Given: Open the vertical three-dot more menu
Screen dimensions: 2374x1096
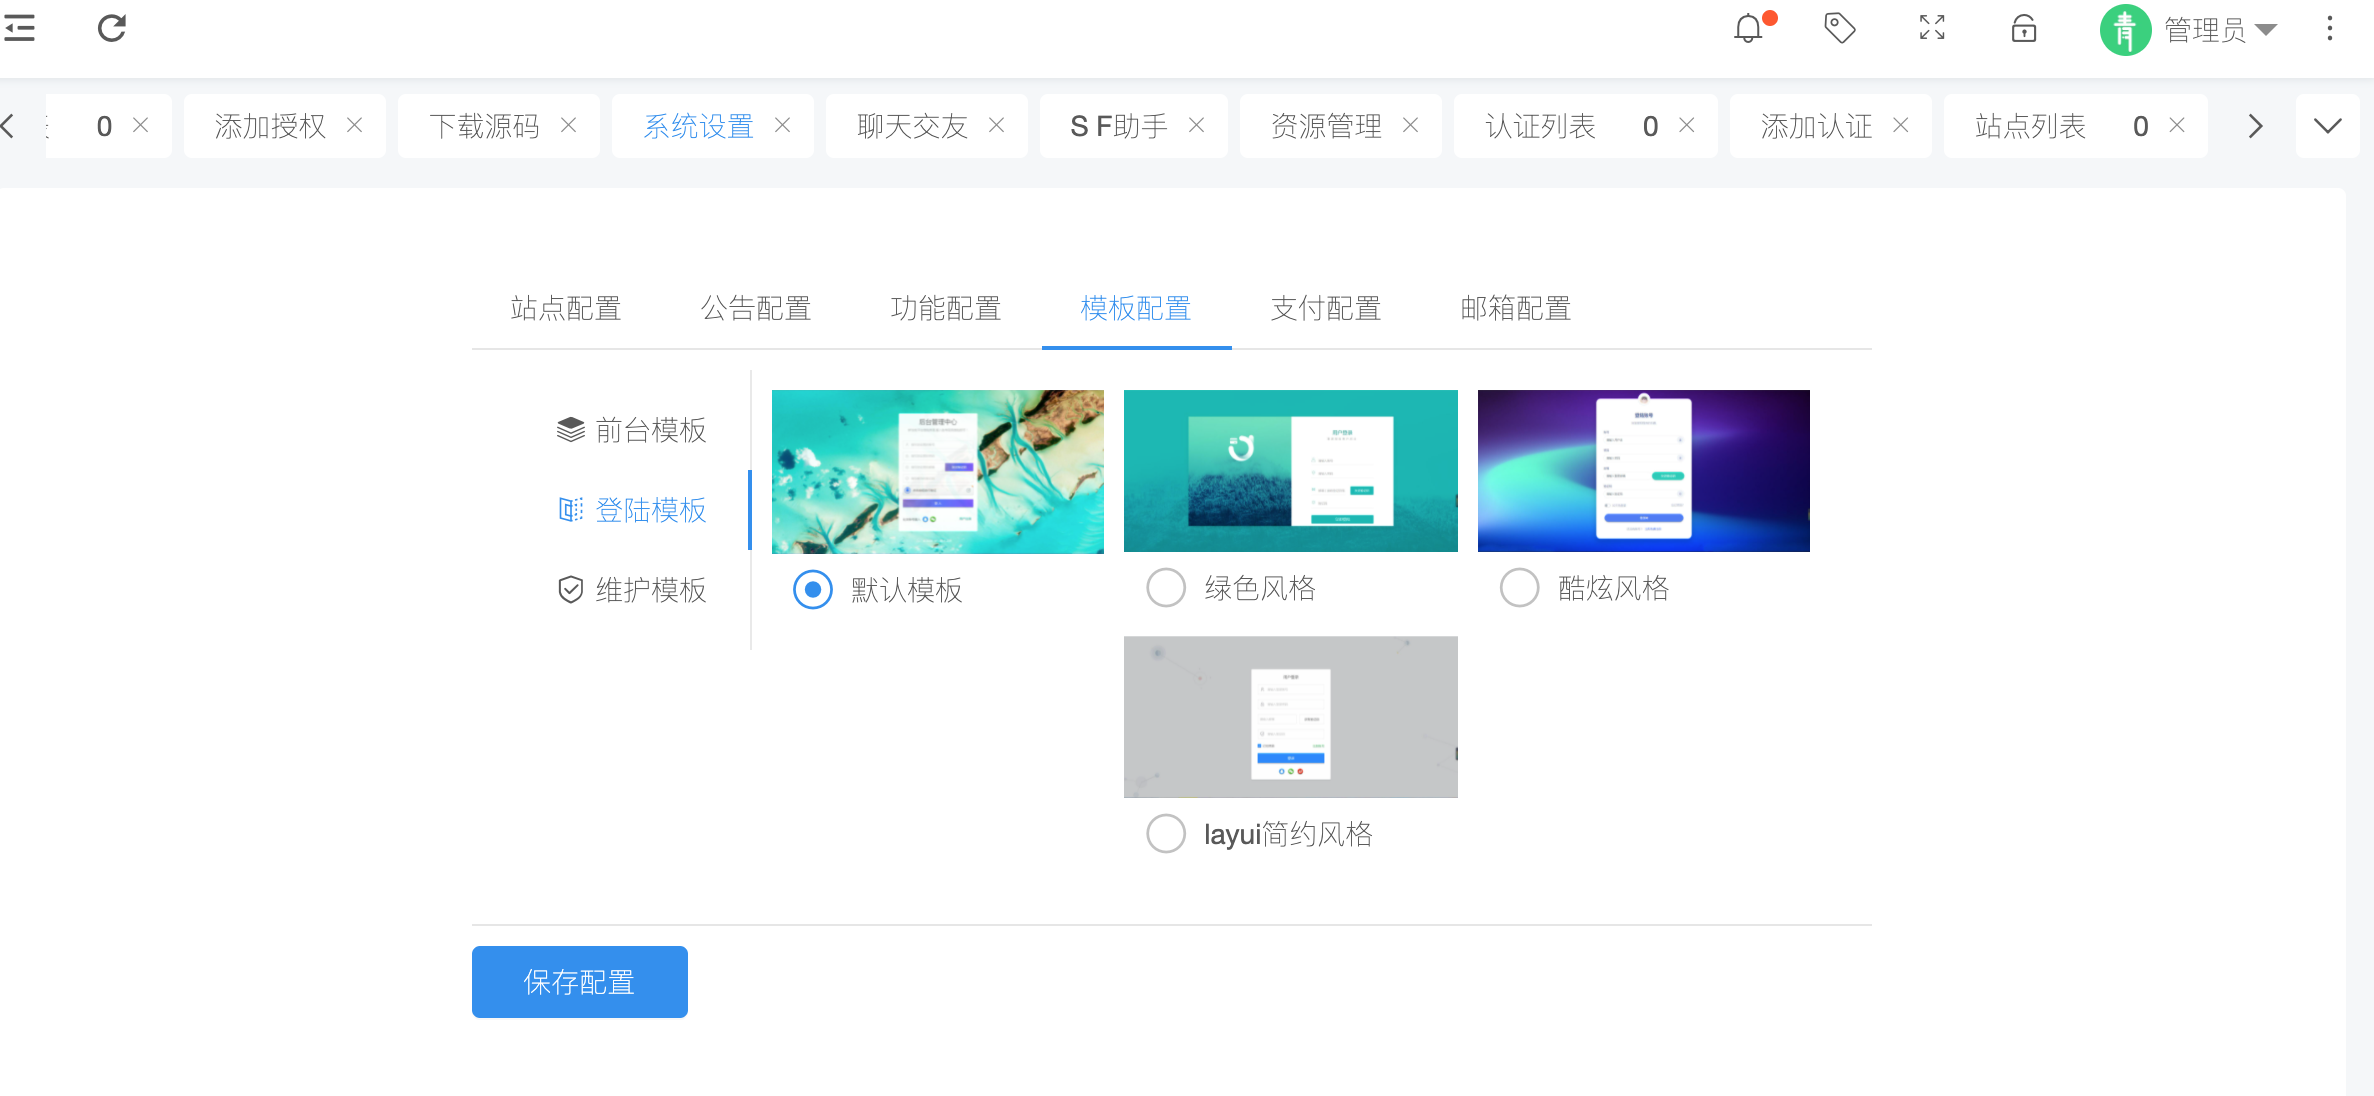Looking at the screenshot, I should click(2330, 28).
